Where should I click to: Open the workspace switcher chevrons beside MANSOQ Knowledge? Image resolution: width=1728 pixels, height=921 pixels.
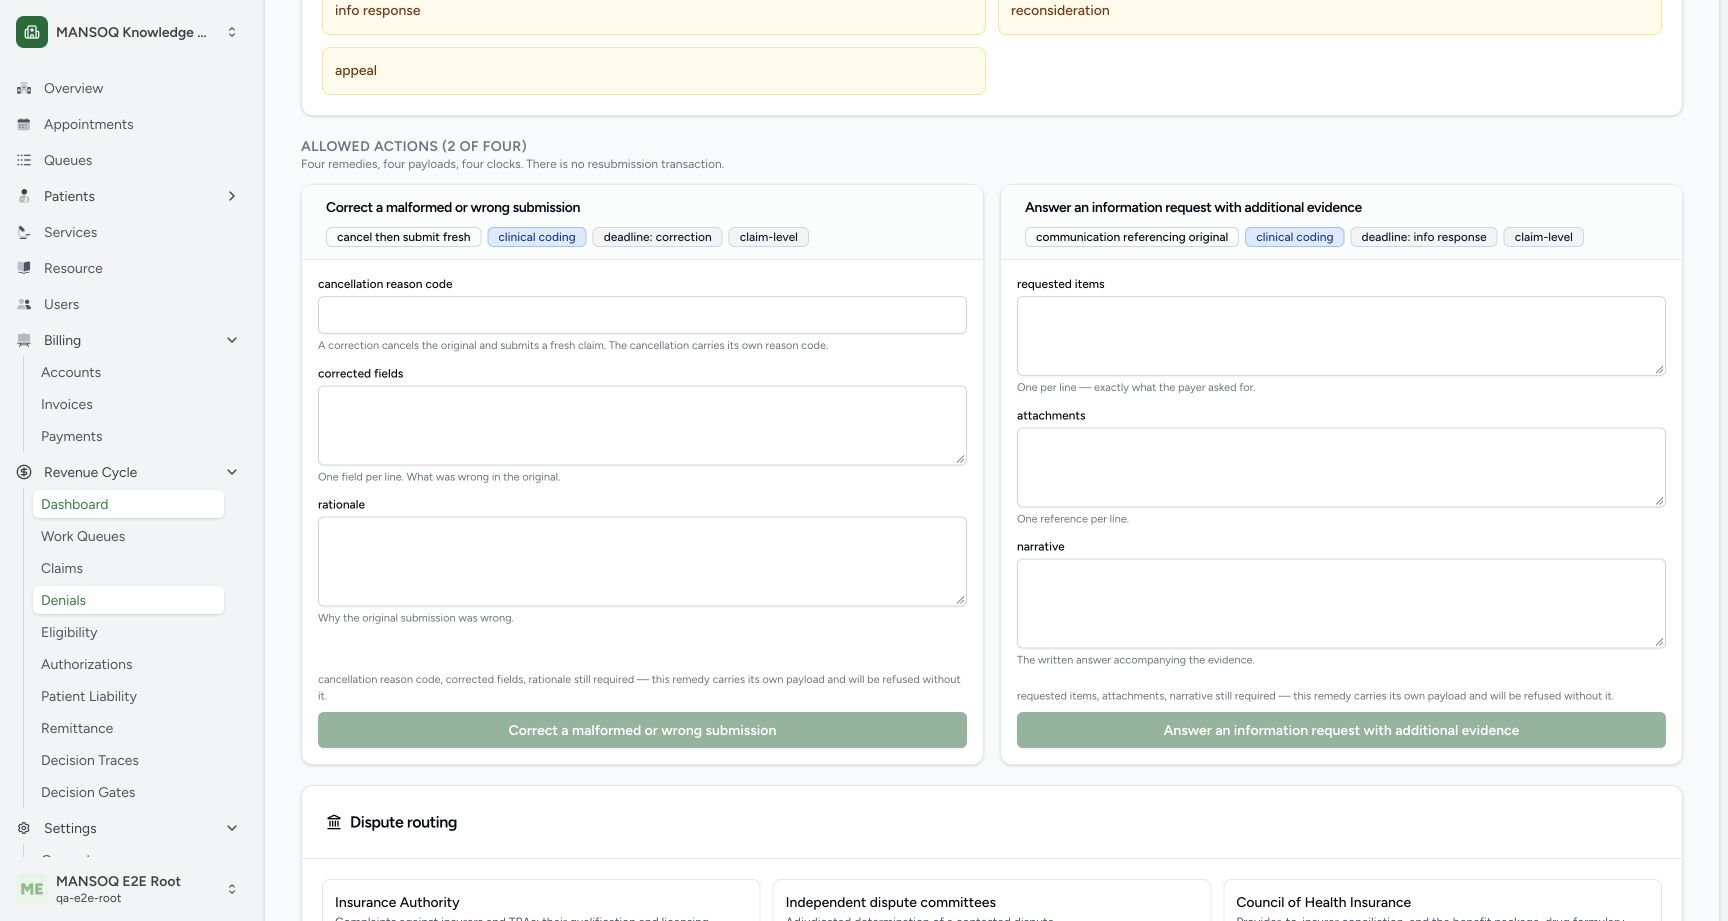pos(232,32)
